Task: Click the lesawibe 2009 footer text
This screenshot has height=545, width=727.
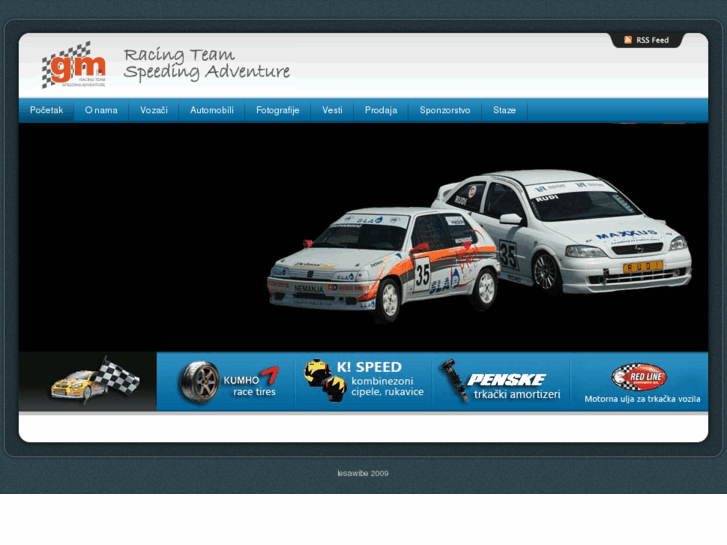Action: click(363, 473)
